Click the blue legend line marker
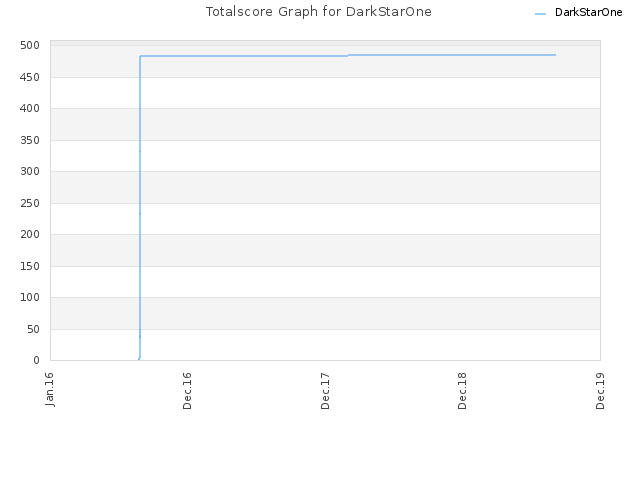The width and height of the screenshot is (640, 480). (540, 14)
